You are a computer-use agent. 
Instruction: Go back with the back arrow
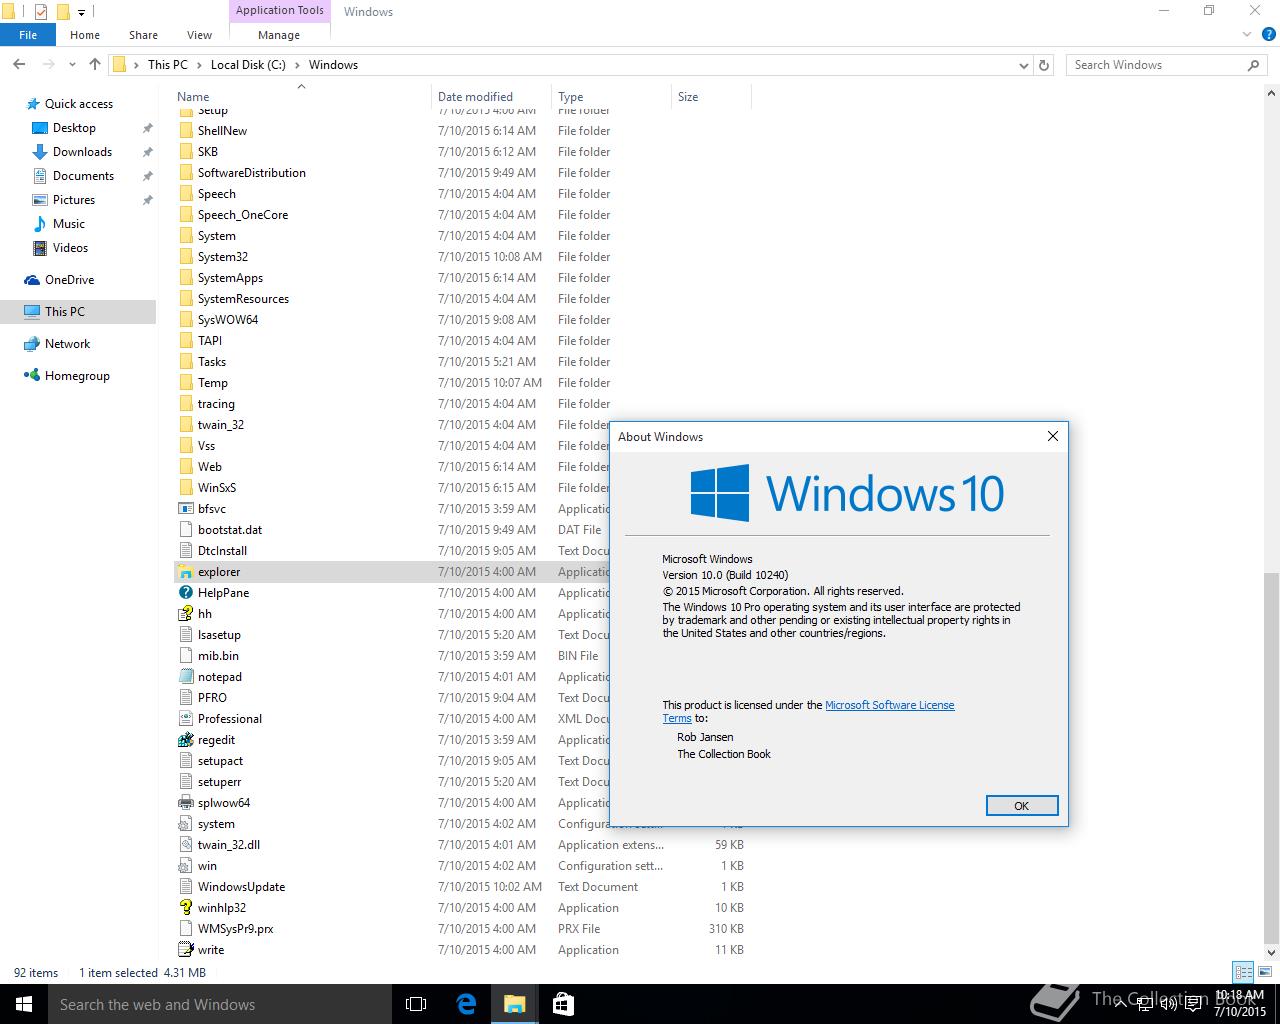point(19,64)
